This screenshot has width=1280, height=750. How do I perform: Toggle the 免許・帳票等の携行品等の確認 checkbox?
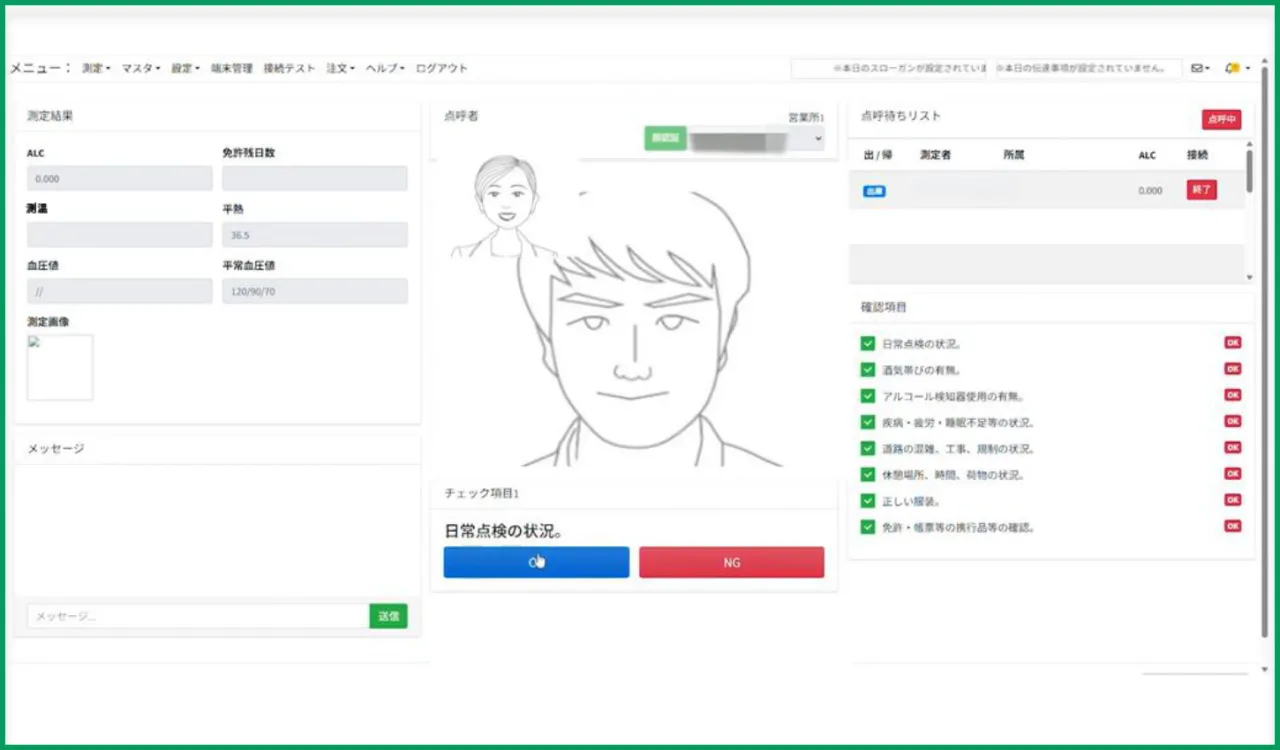pyautogui.click(x=867, y=527)
